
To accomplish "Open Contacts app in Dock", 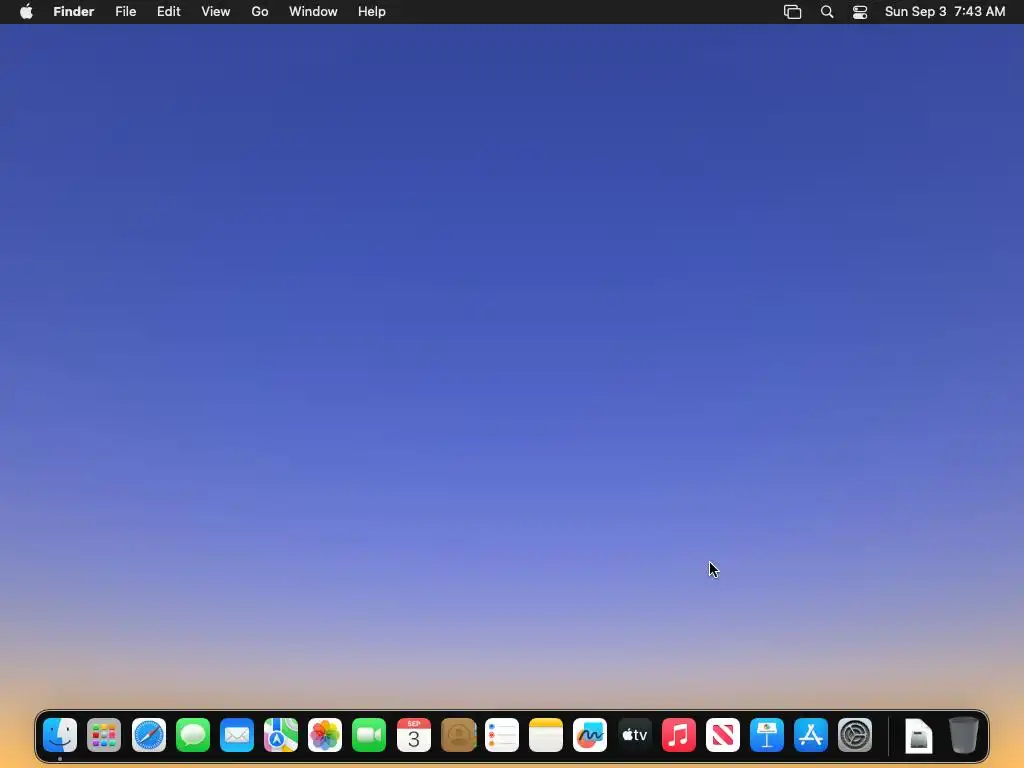I will click(x=458, y=735).
